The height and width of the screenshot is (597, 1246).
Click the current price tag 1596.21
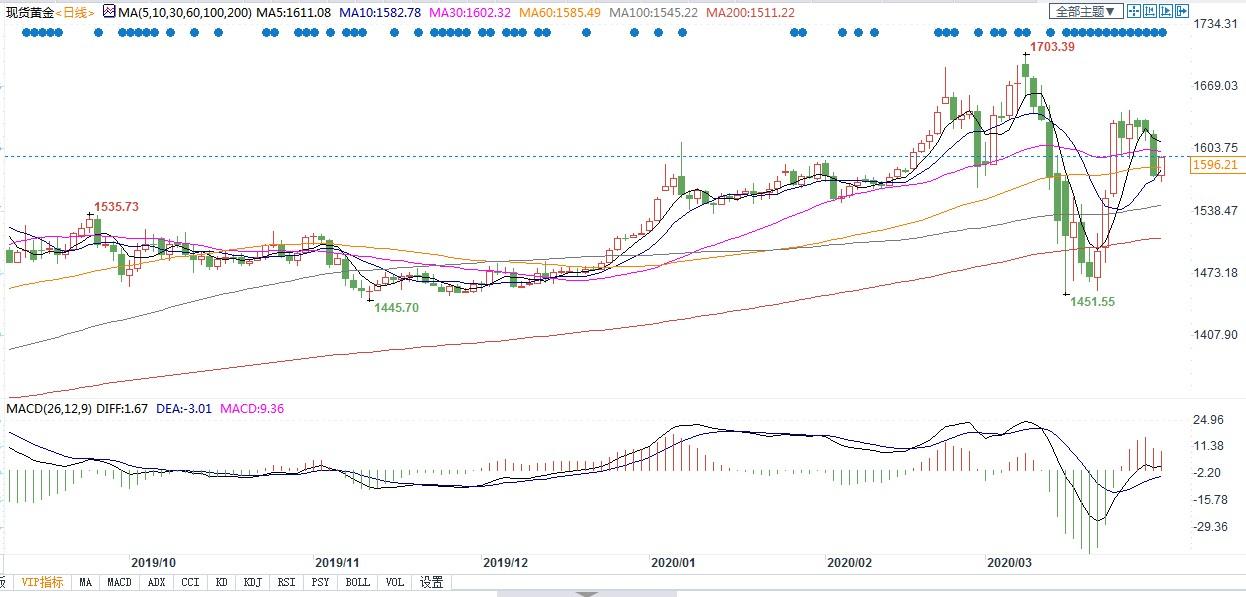coord(1217,165)
